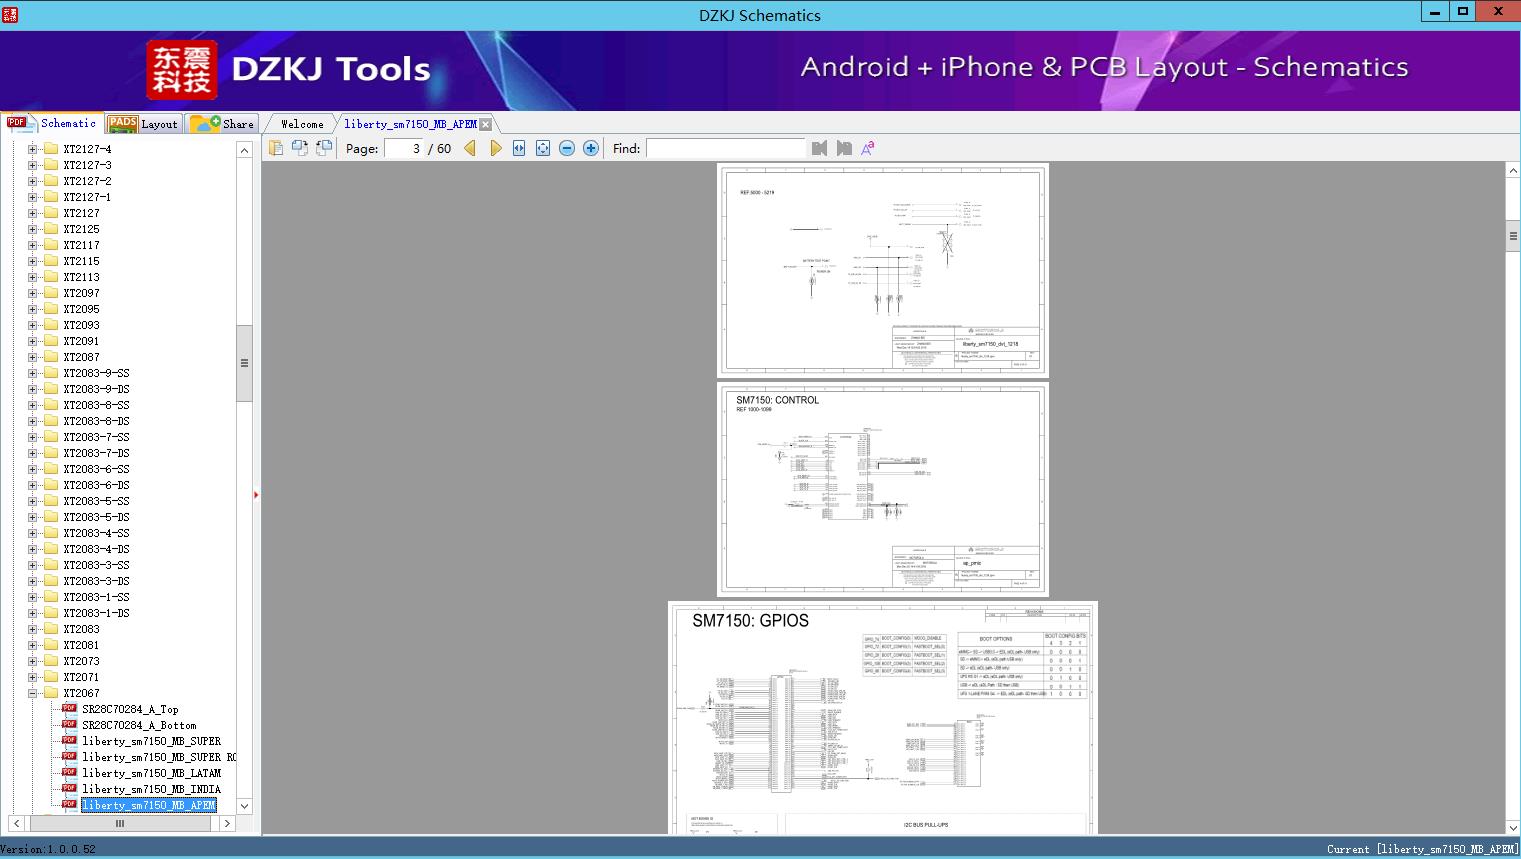The height and width of the screenshot is (859, 1521).
Task: Expand the XT2097 folder
Action: pos(32,293)
